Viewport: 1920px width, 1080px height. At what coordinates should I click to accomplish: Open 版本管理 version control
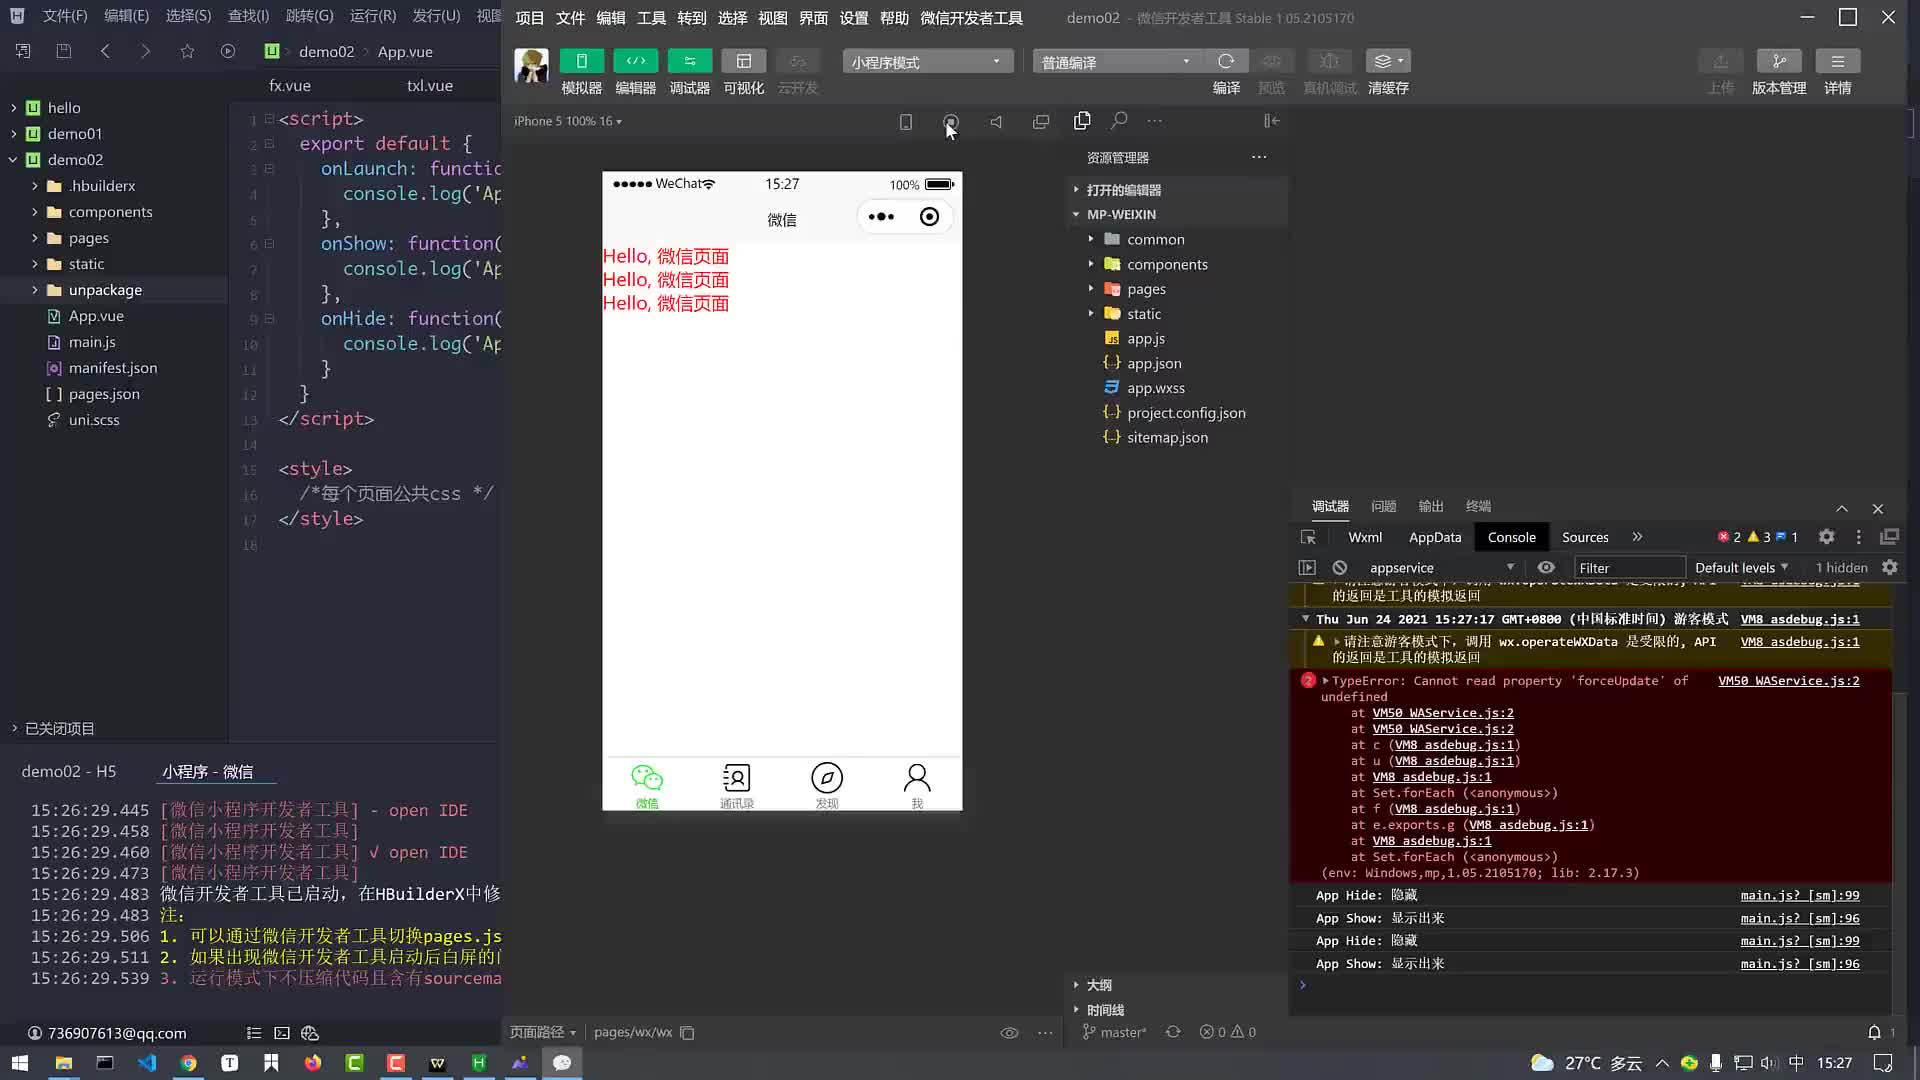[1779, 61]
